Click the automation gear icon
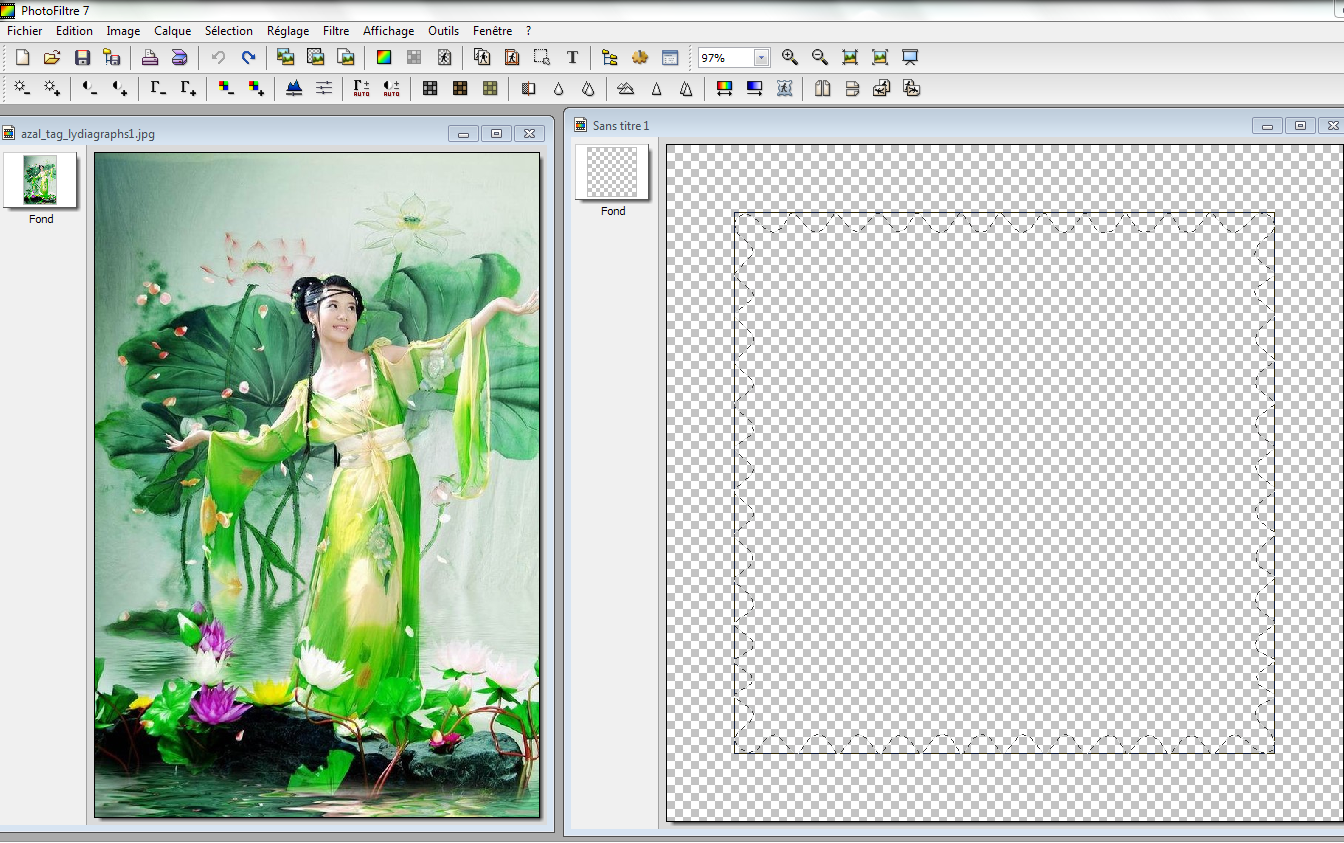Screen dimensions: 1344x843 coord(640,58)
